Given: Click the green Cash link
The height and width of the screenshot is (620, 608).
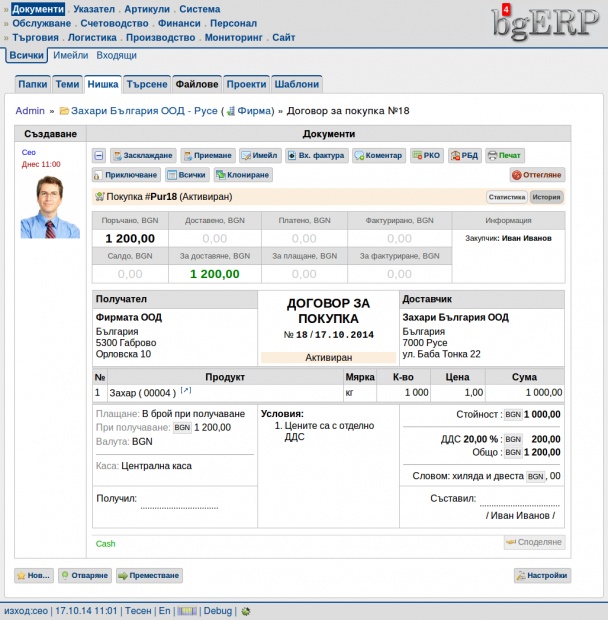Looking at the screenshot, I should pos(105,544).
